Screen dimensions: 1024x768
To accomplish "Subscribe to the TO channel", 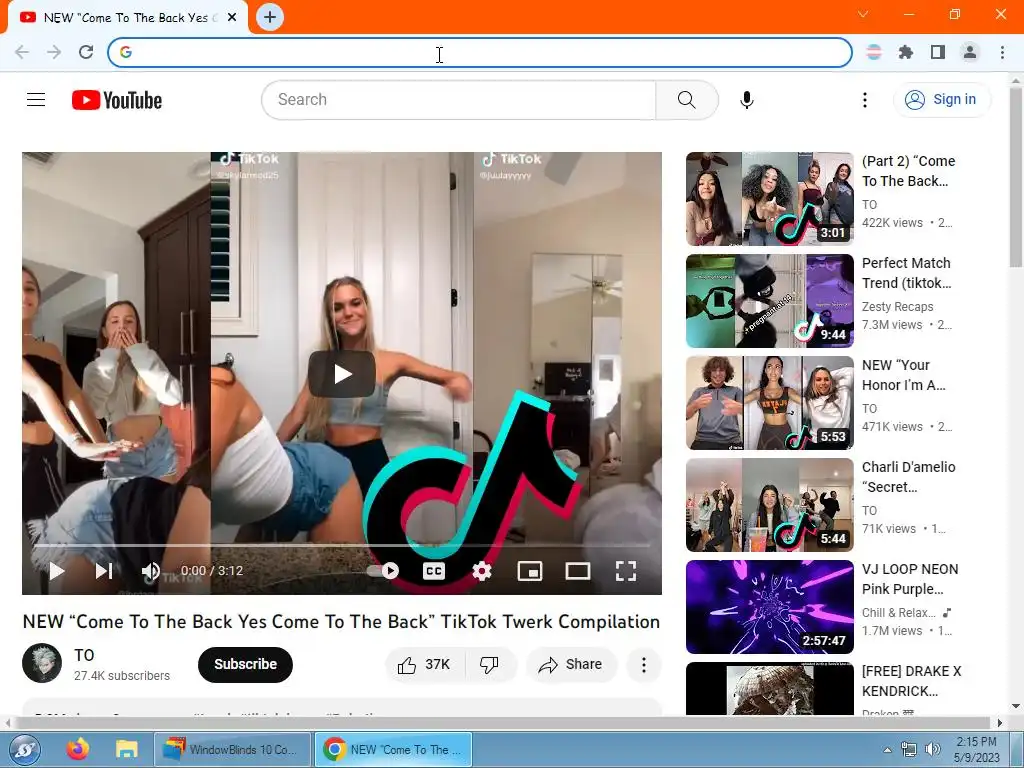I will click(246, 664).
